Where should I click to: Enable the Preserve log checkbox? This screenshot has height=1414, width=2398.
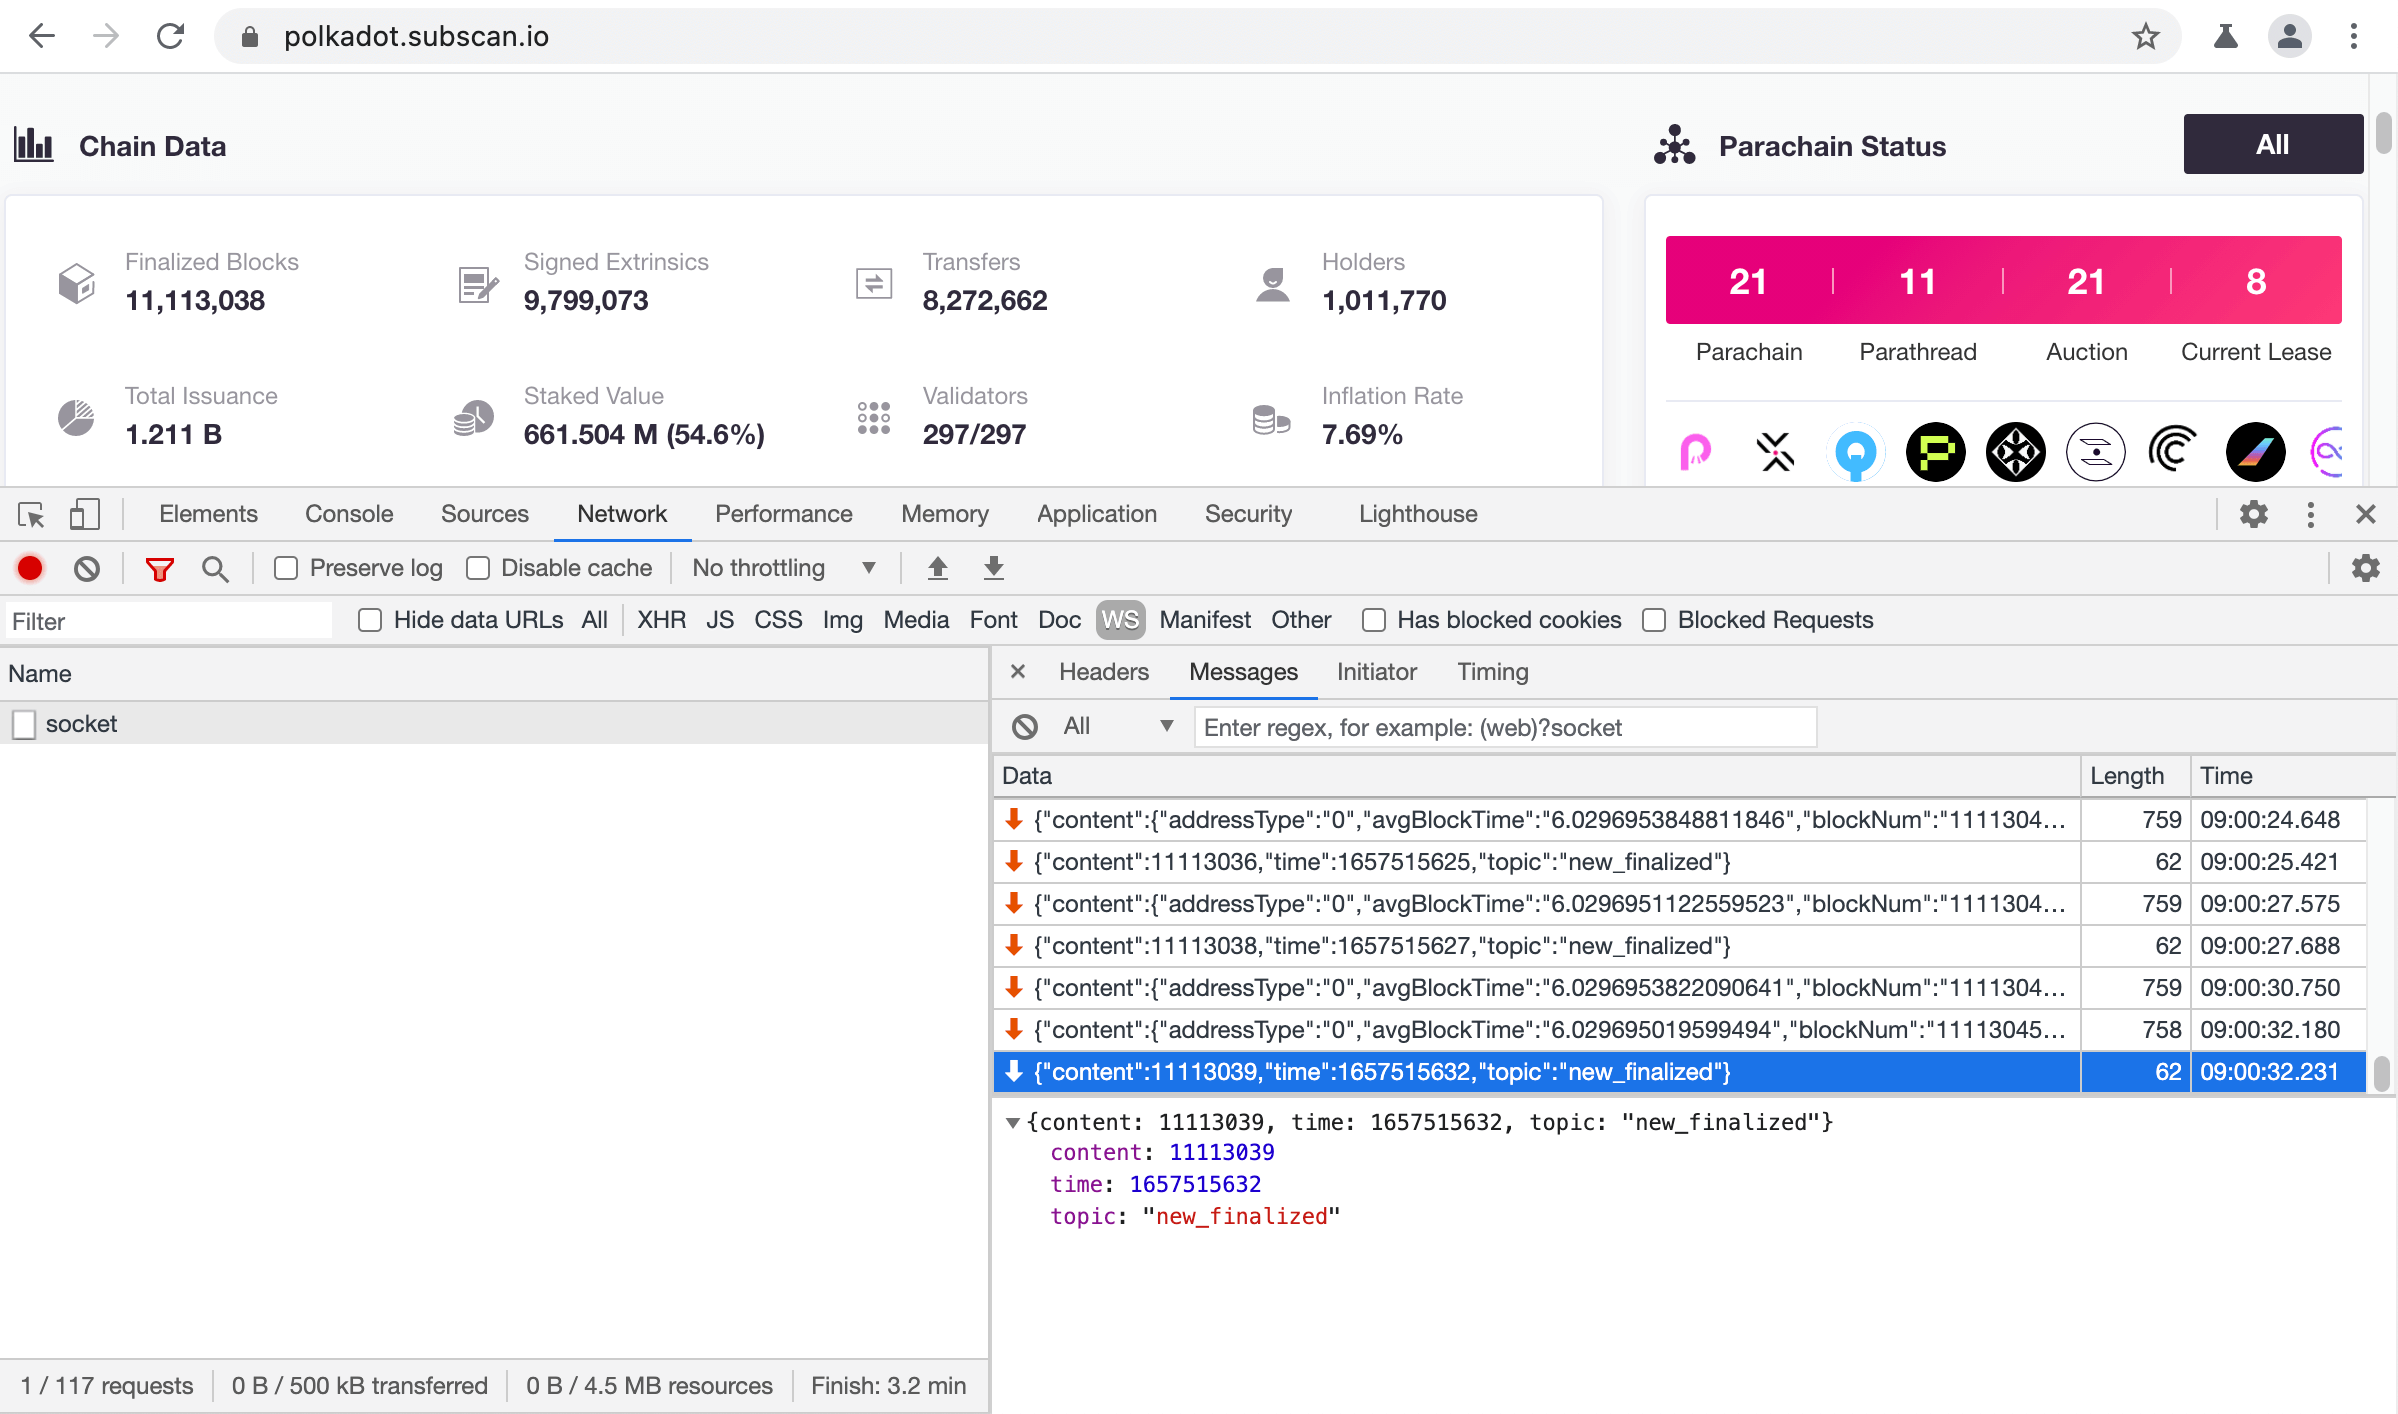coord(286,568)
